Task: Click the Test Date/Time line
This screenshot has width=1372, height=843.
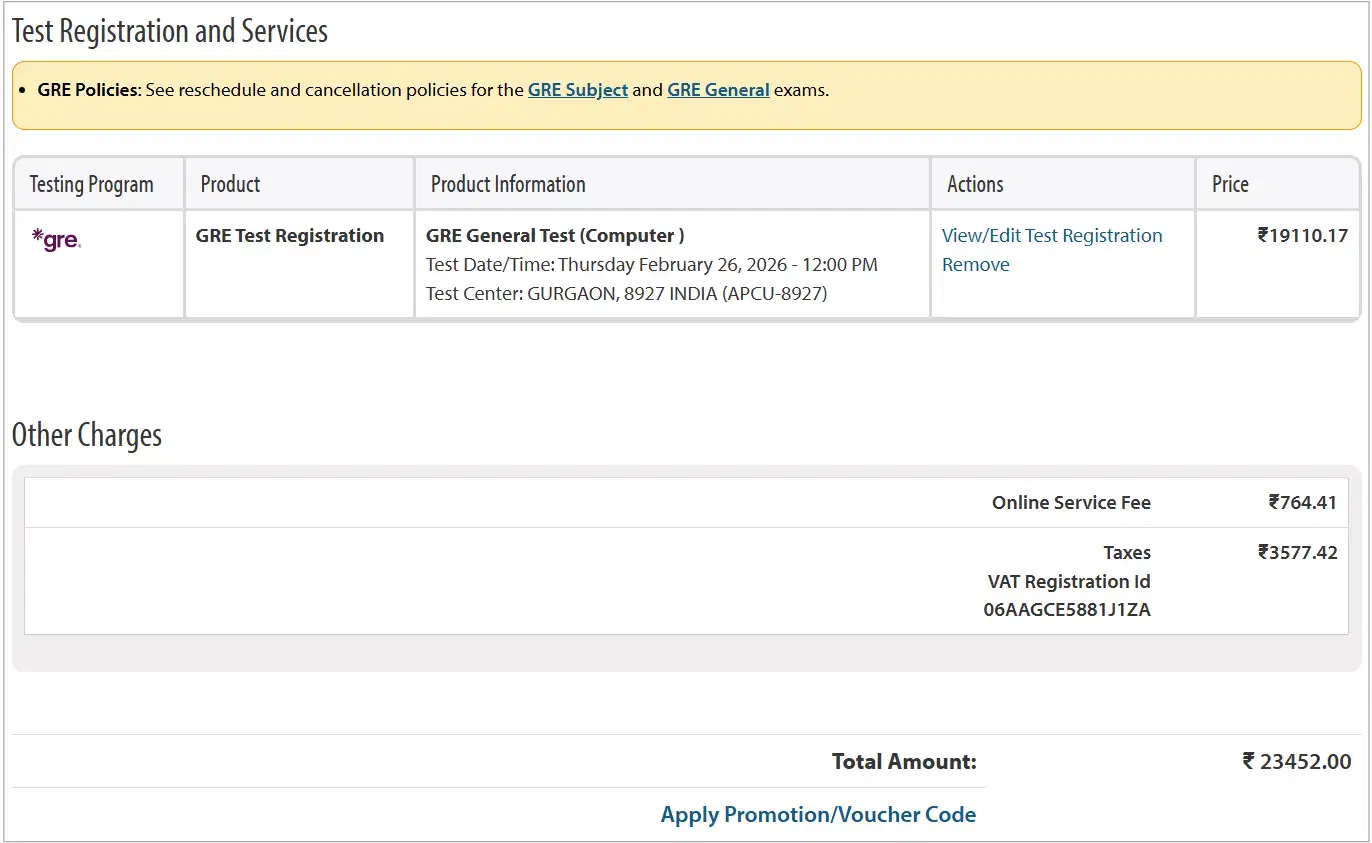Action: tap(652, 265)
